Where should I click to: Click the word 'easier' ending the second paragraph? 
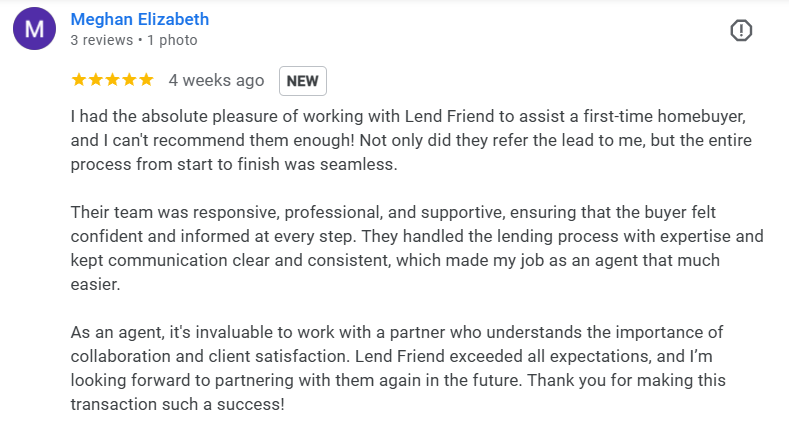pyautogui.click(x=95, y=285)
